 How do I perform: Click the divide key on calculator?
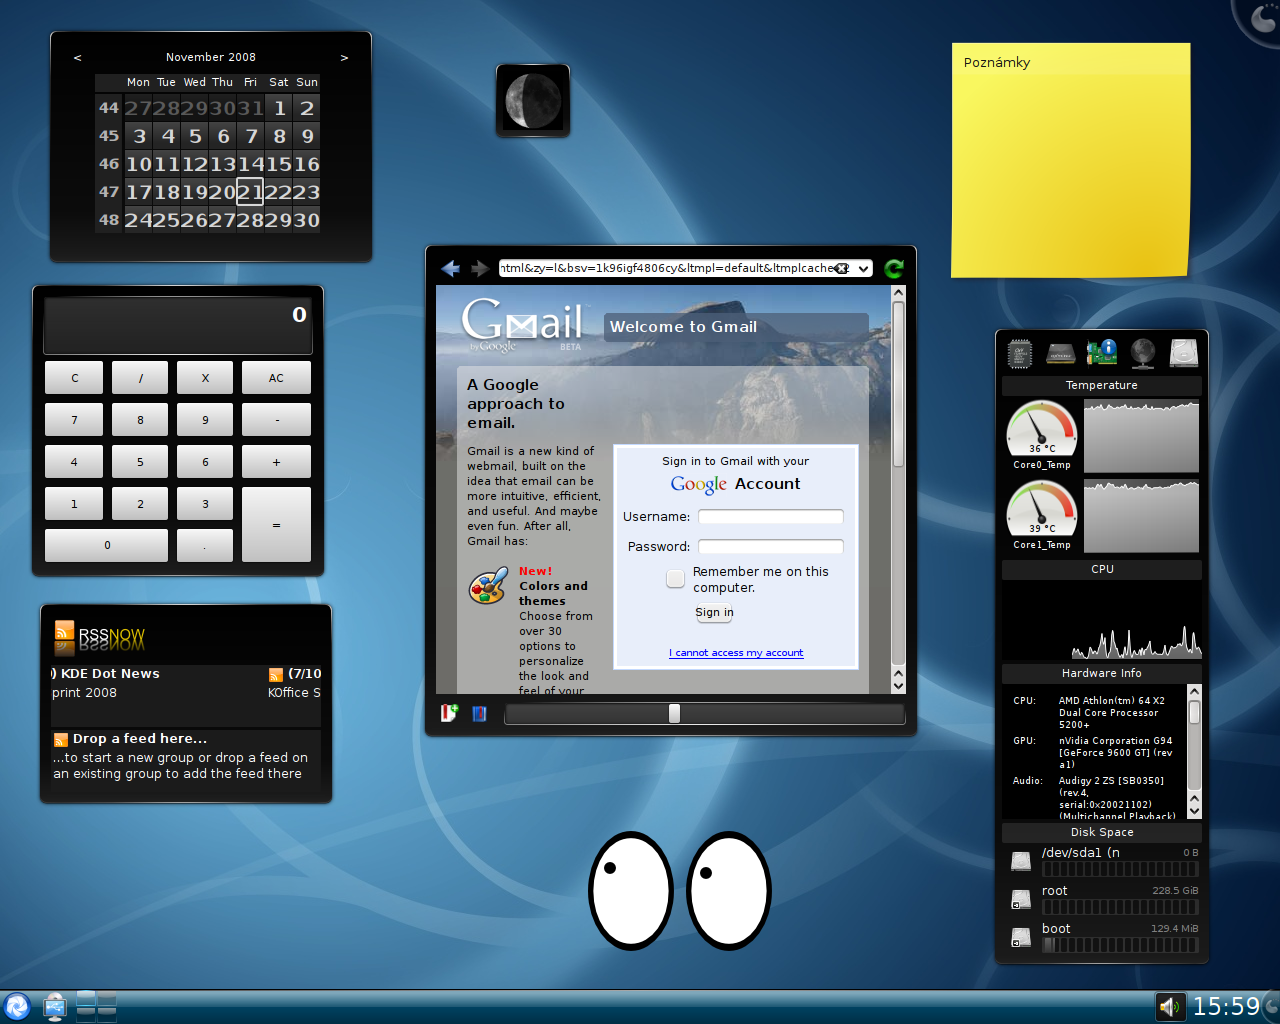coord(140,378)
